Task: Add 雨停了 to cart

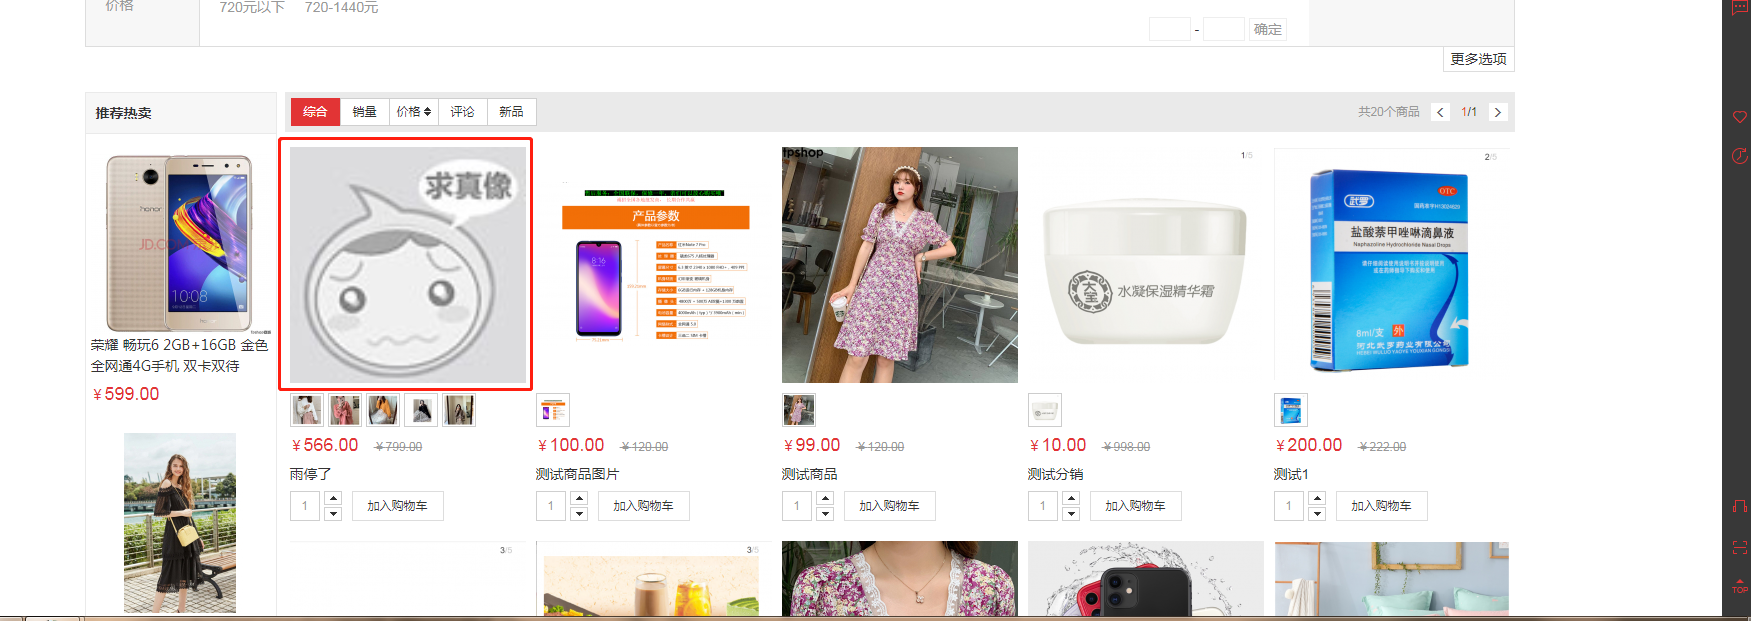Action: click(397, 506)
